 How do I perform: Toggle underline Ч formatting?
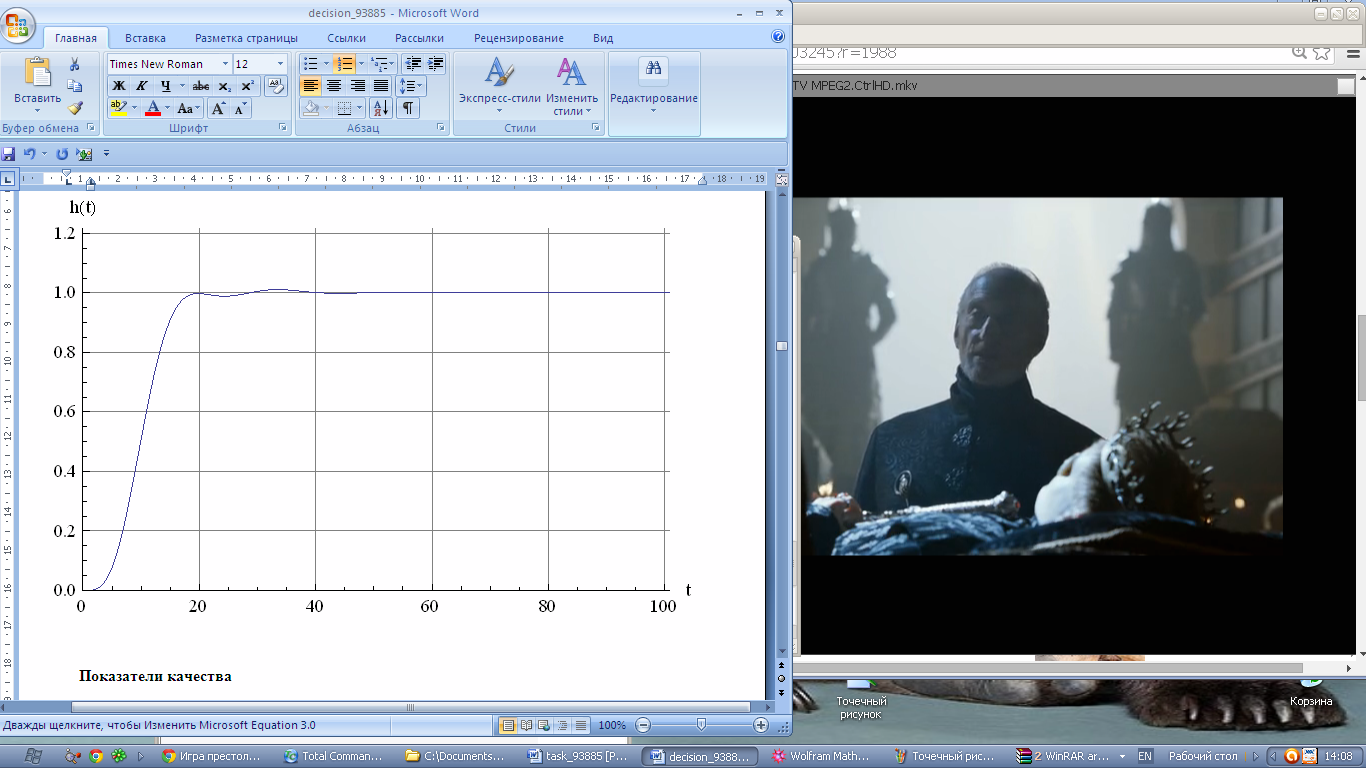point(166,86)
